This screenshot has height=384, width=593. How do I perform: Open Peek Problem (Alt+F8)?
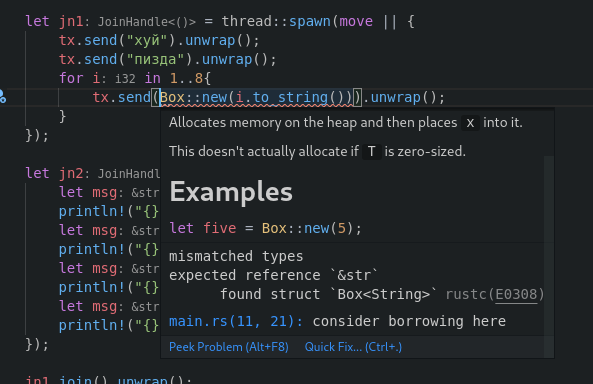pyautogui.click(x=228, y=347)
